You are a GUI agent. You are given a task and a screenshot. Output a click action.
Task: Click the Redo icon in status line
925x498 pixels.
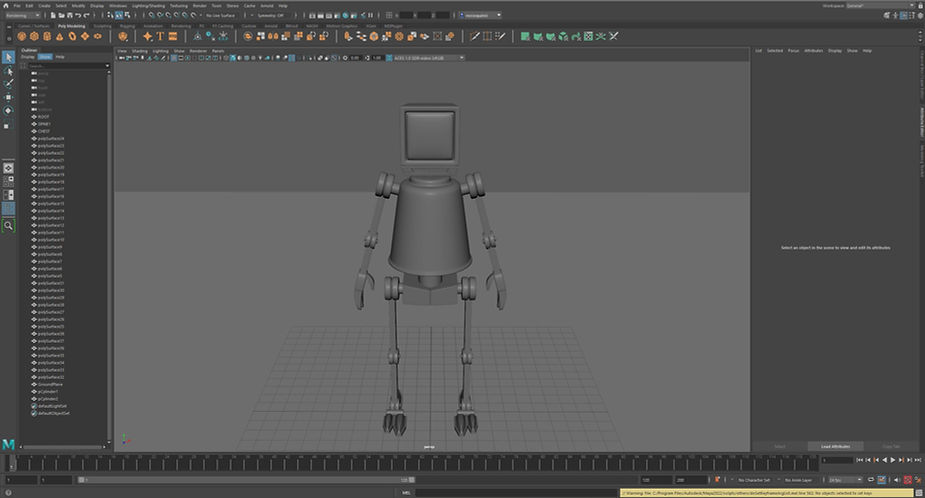click(x=87, y=15)
